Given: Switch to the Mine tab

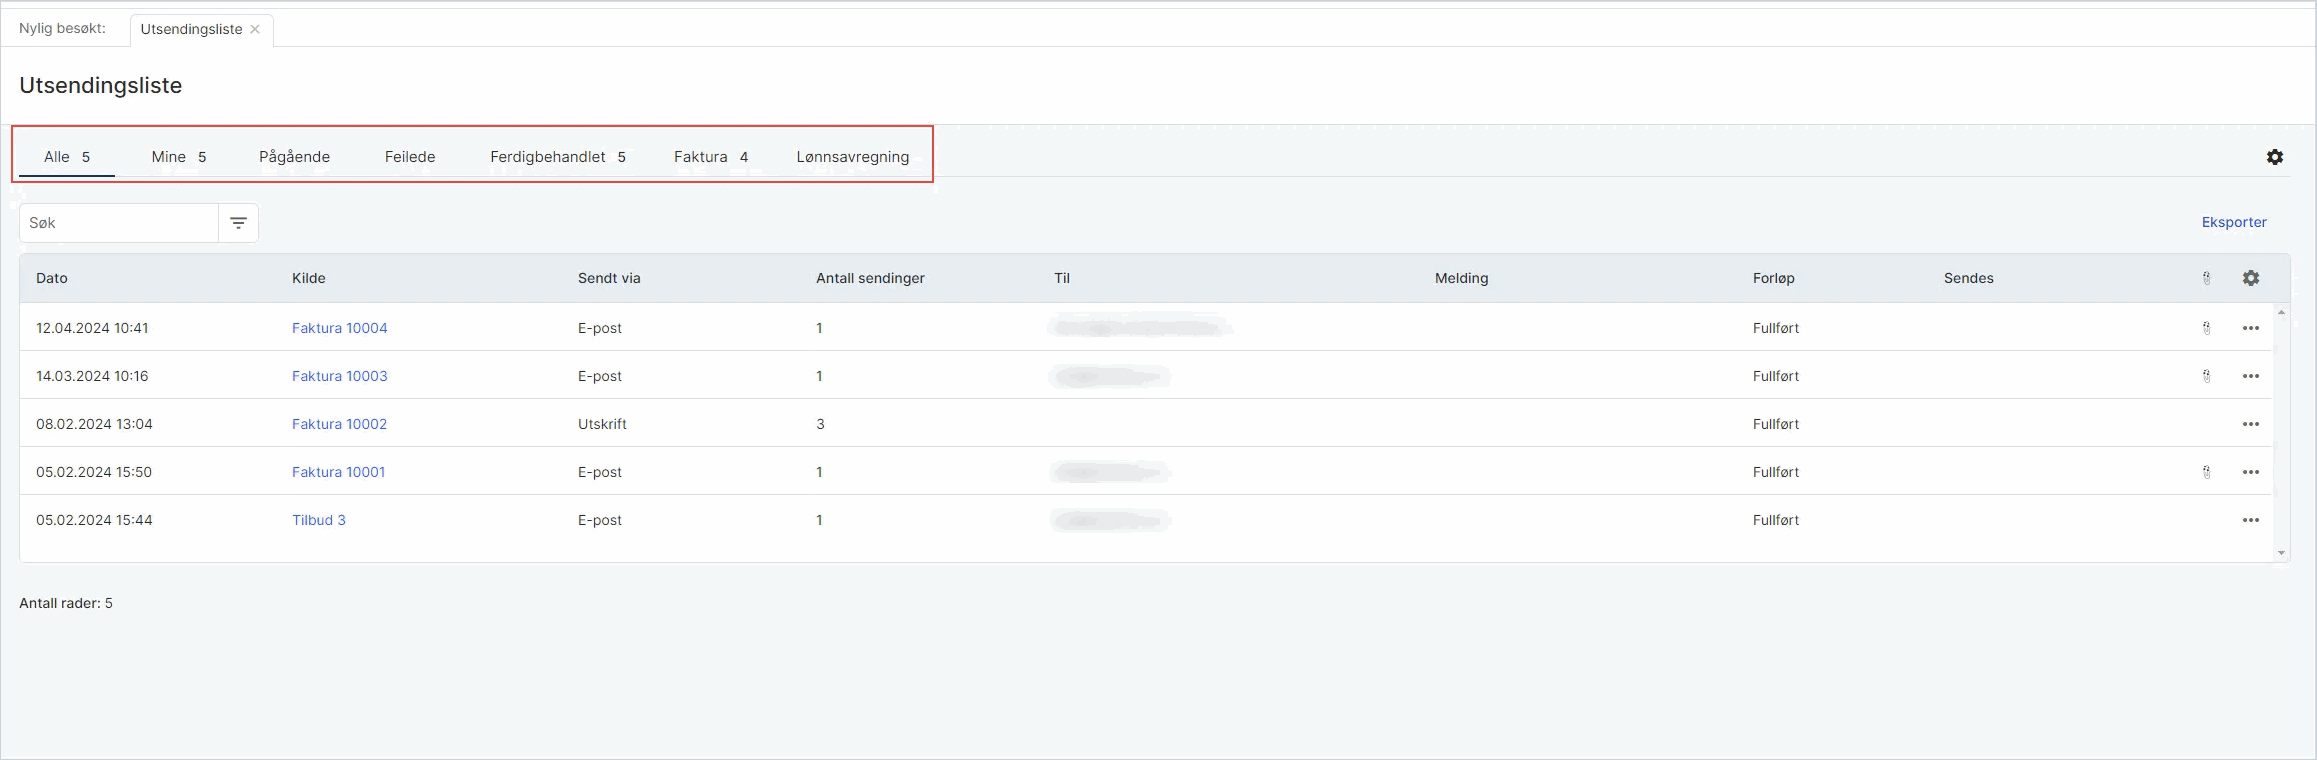Looking at the screenshot, I should (x=179, y=157).
